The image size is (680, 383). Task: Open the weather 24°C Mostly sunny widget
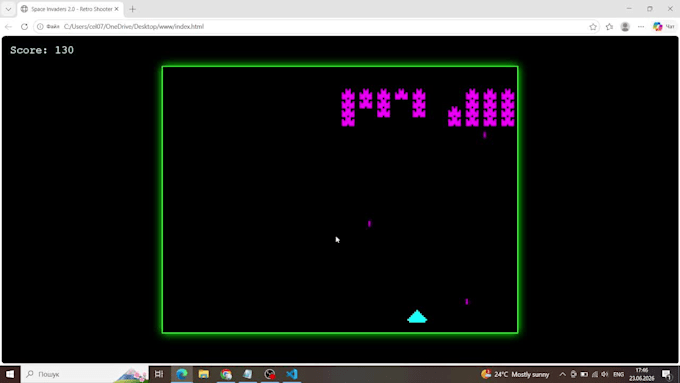pyautogui.click(x=515, y=374)
